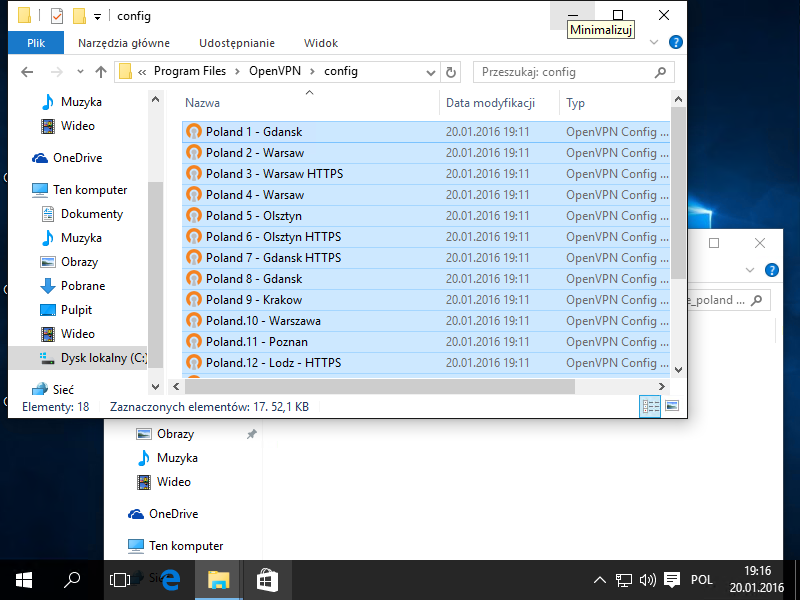Open the Action Center notifications icon
Screen dimensions: 800x600
(672, 580)
